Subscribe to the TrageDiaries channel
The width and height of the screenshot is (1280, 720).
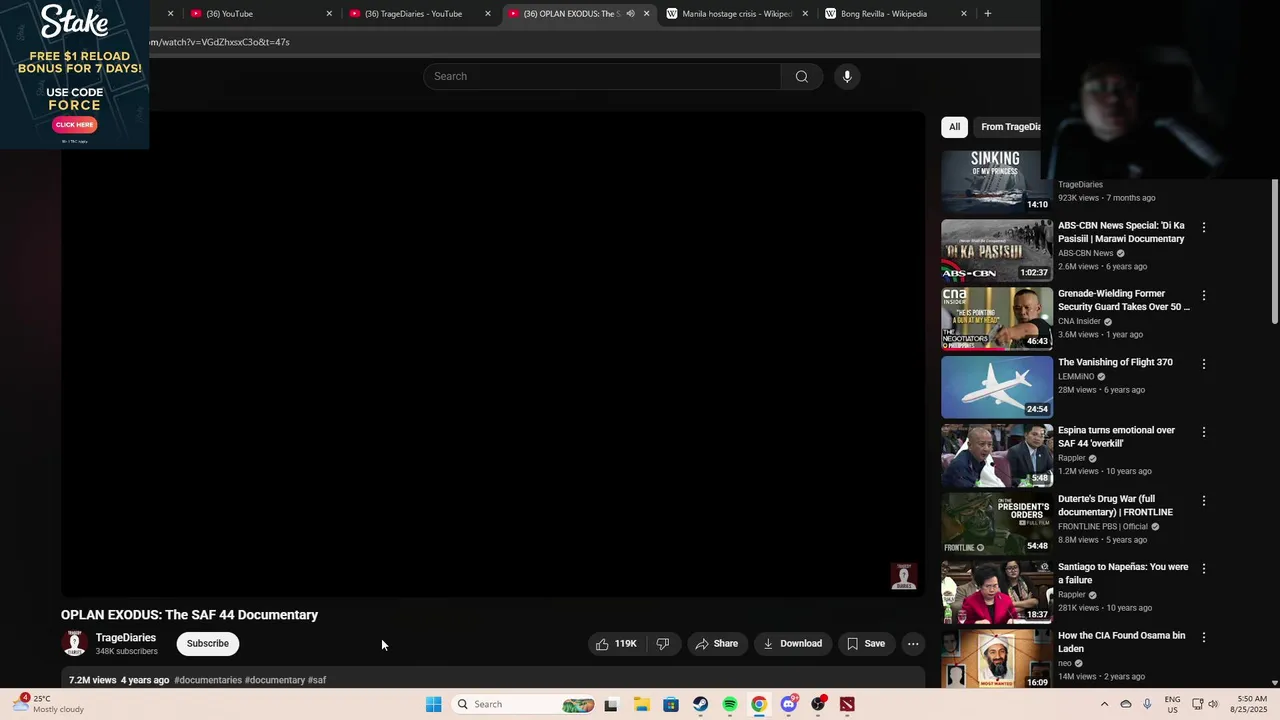(208, 644)
